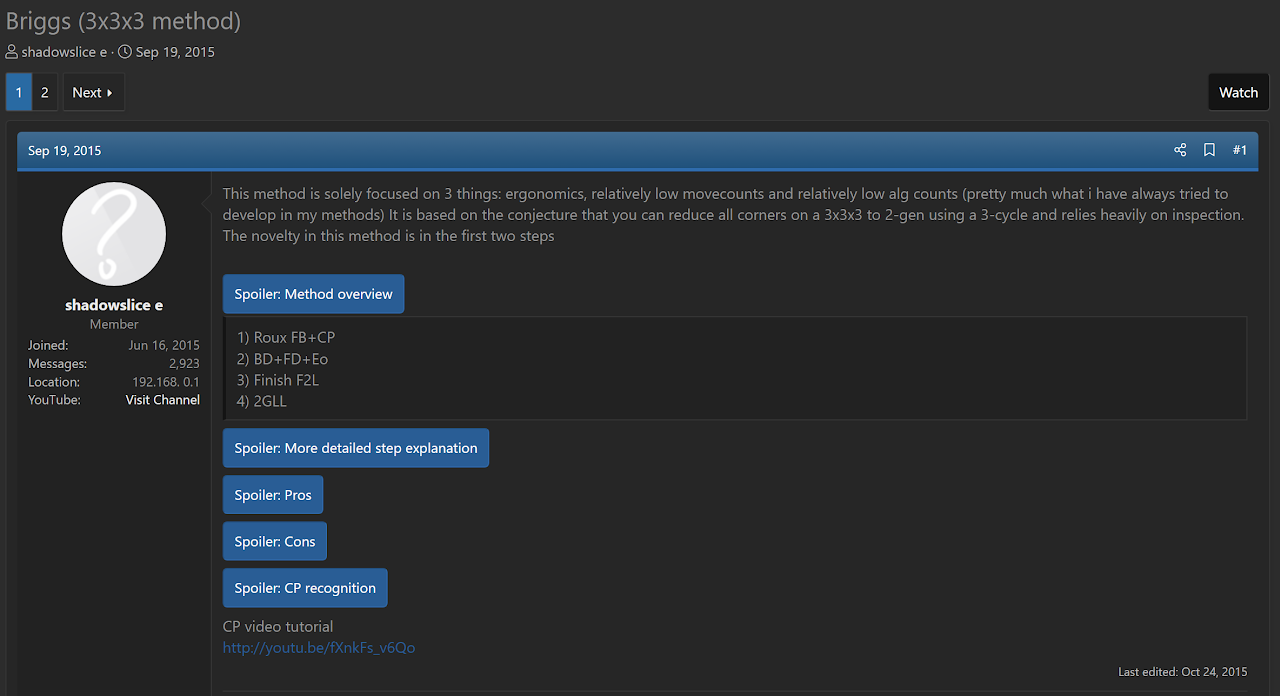Open shadowslice e's avatar image
Image resolution: width=1280 pixels, height=696 pixels.
pyautogui.click(x=114, y=234)
